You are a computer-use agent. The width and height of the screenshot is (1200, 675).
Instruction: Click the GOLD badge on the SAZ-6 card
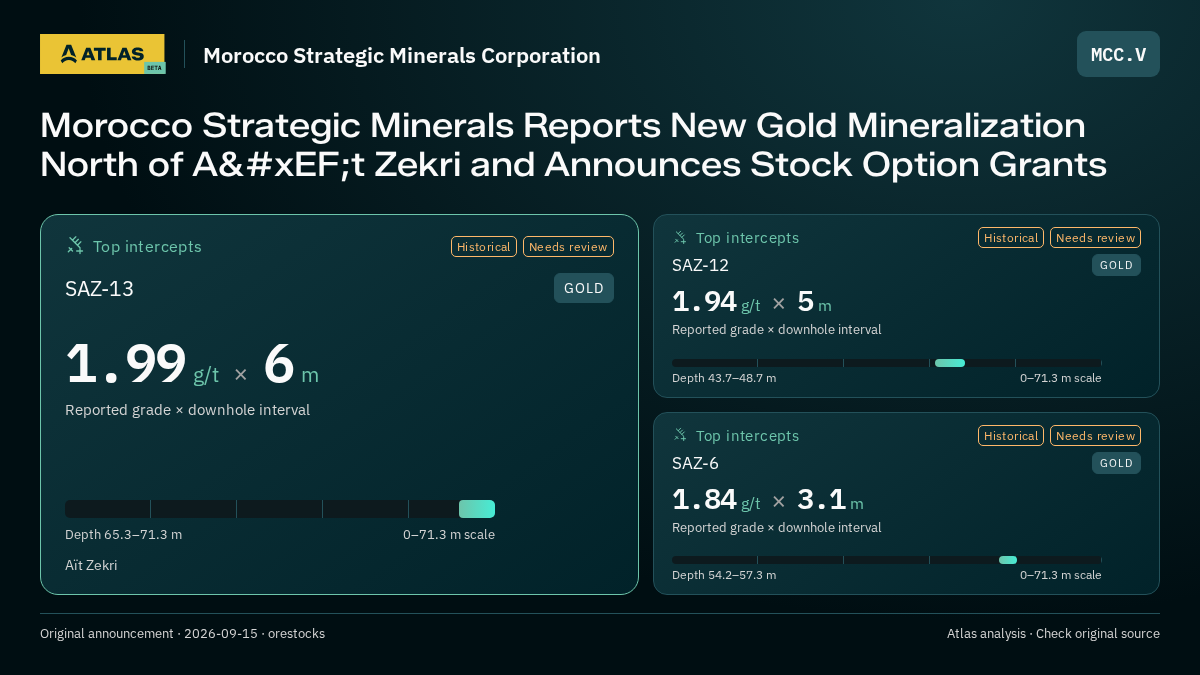[1116, 463]
